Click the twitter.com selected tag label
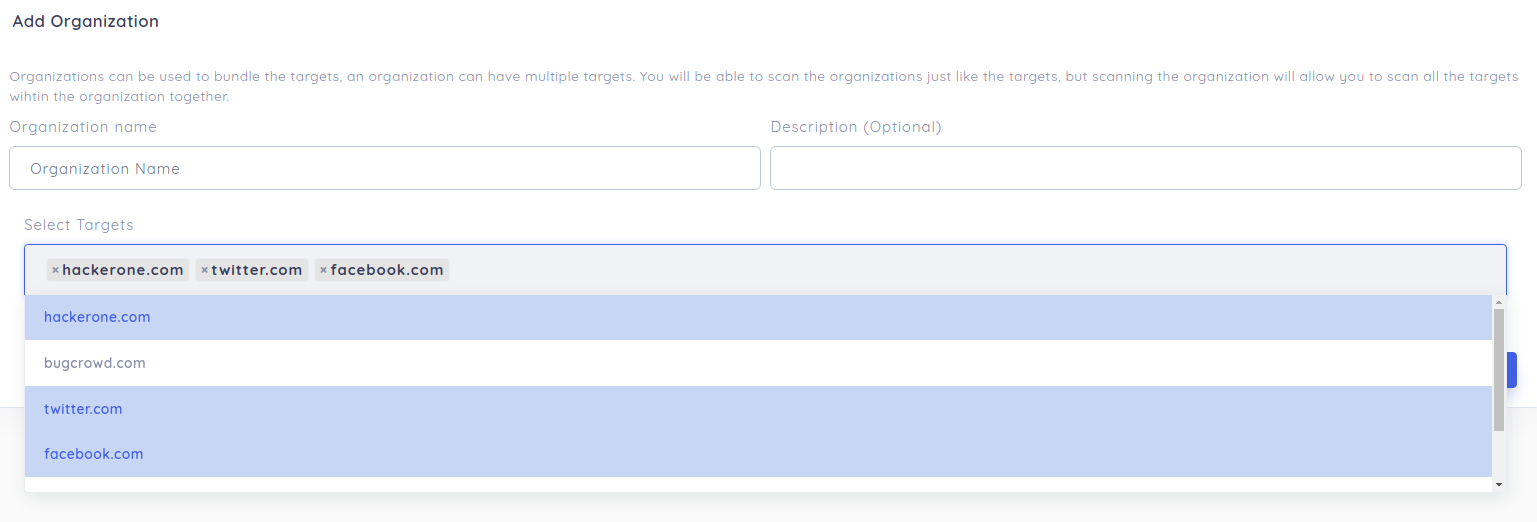1537x522 pixels. [x=257, y=270]
